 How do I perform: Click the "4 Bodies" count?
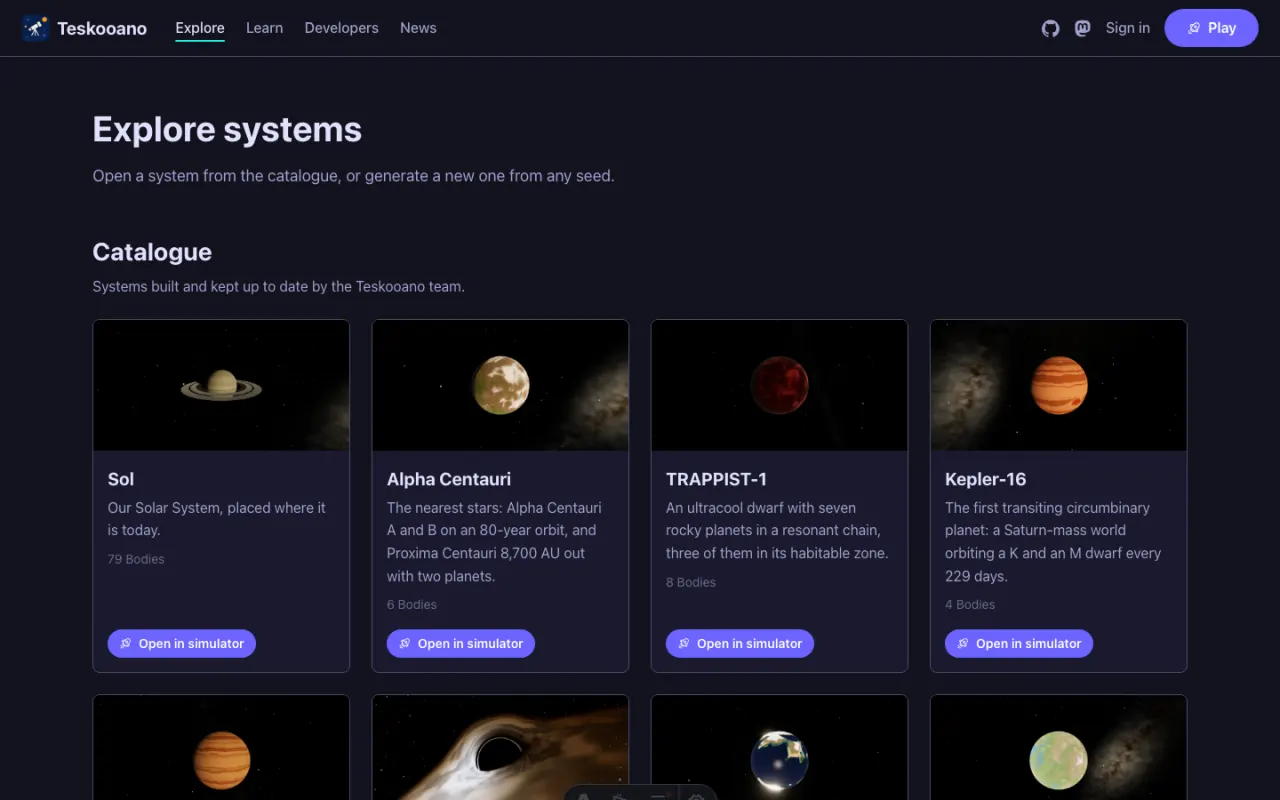[x=970, y=604]
